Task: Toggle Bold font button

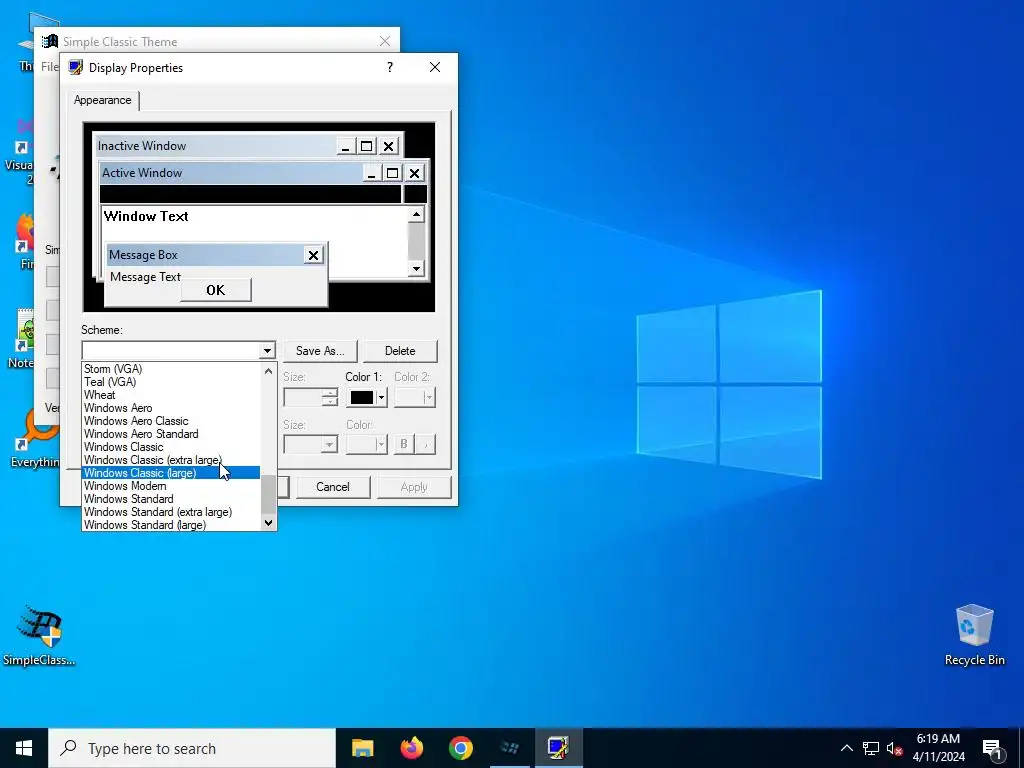Action: [x=404, y=445]
